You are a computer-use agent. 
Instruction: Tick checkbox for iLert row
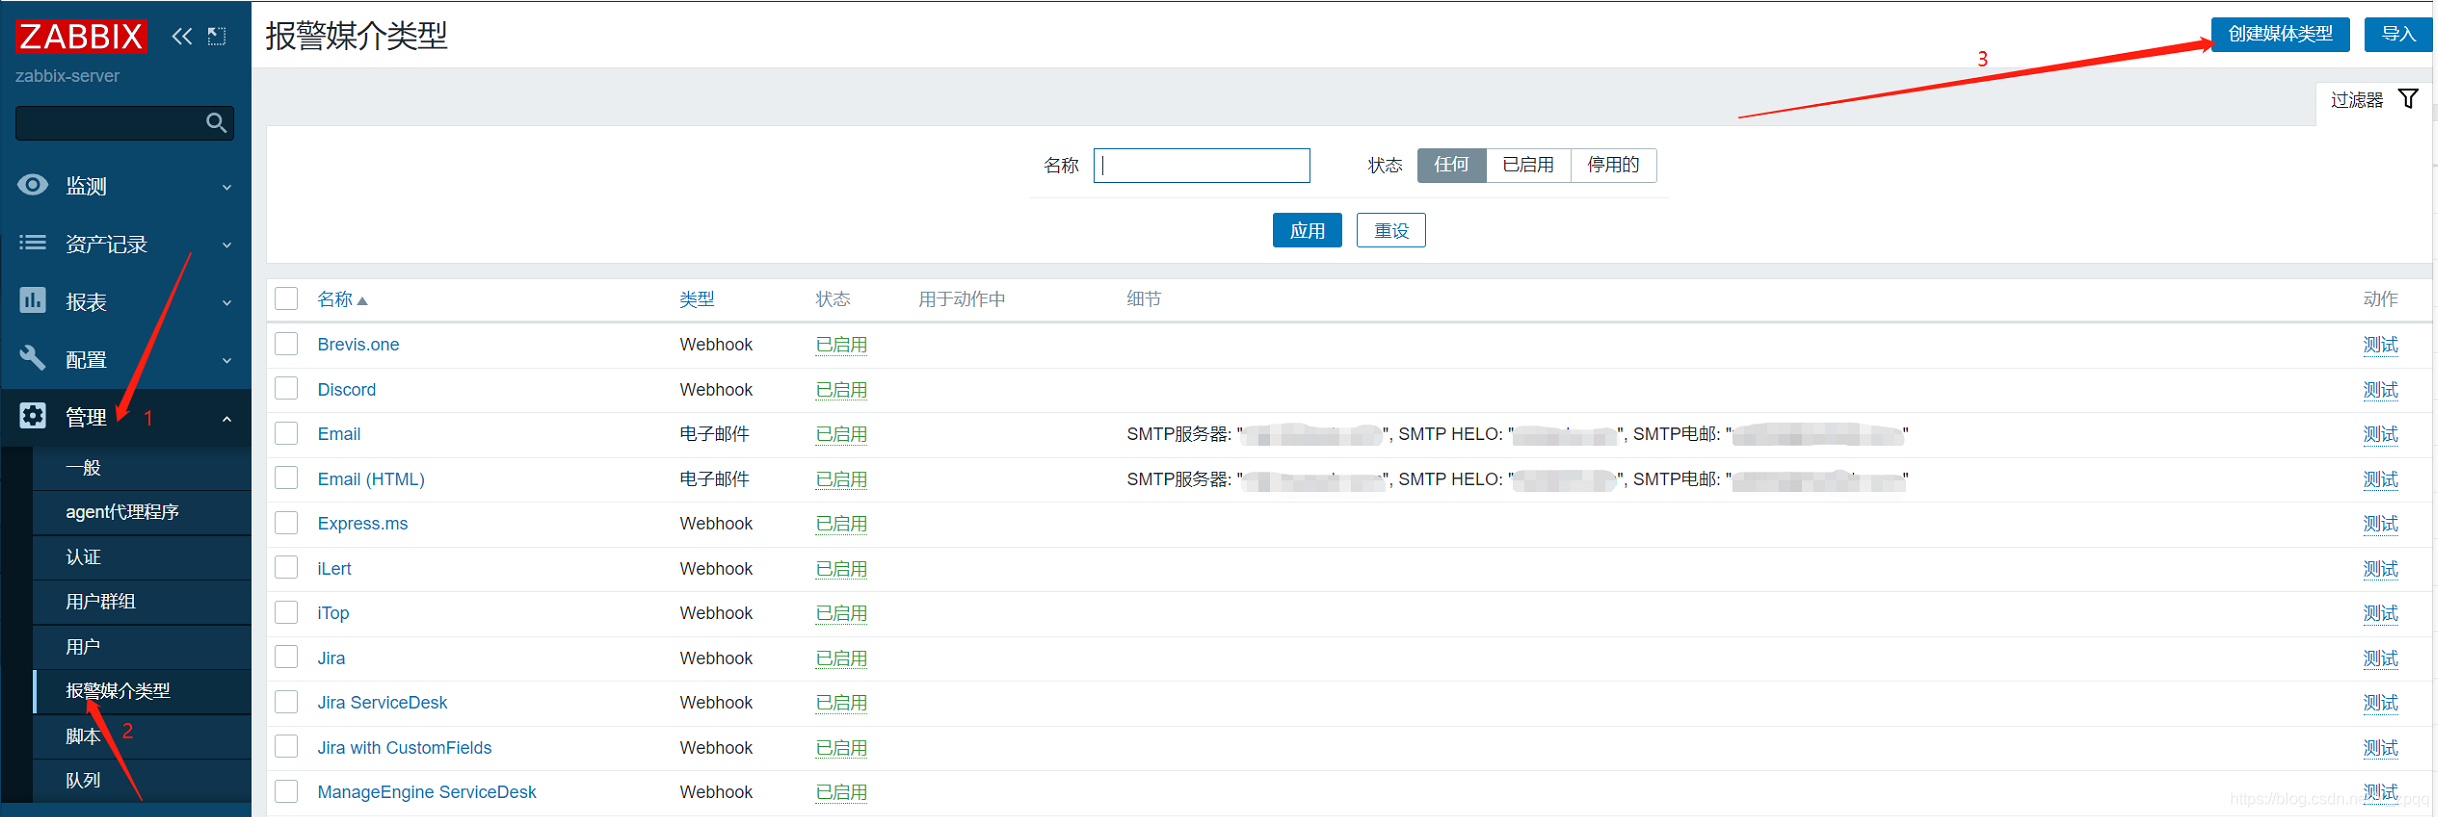[x=287, y=568]
